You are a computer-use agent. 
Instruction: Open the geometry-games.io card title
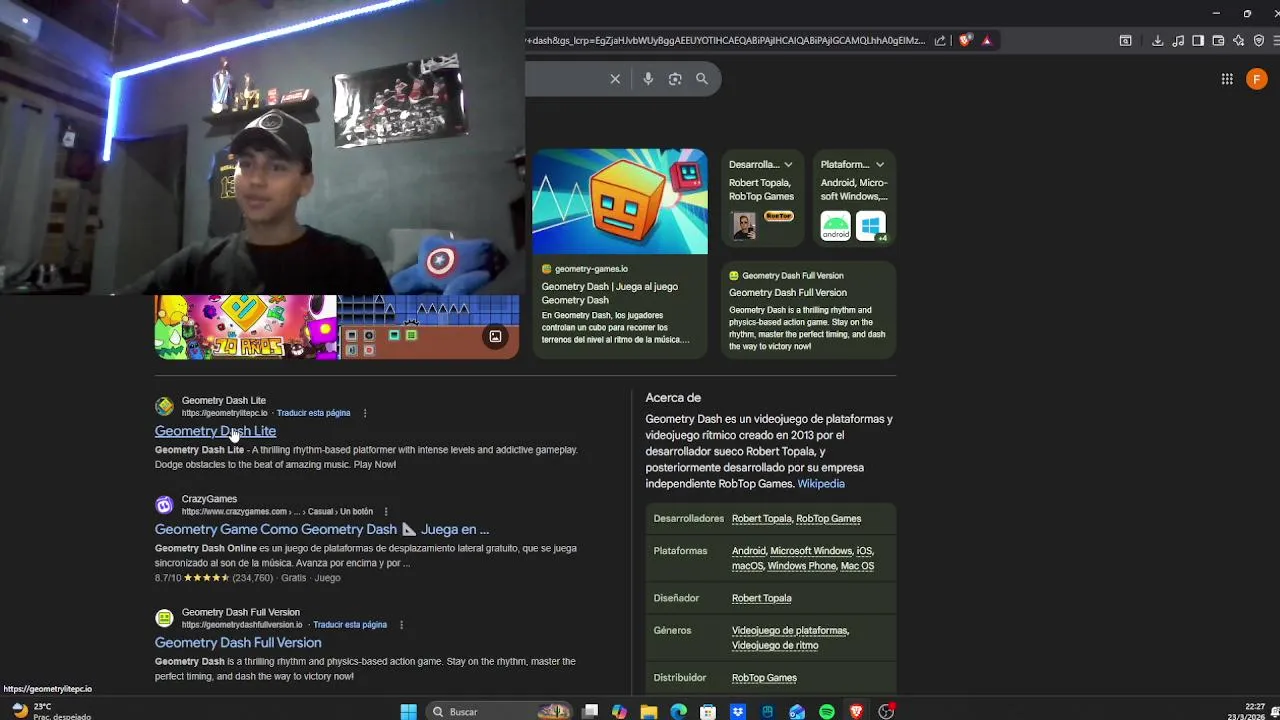[610, 293]
